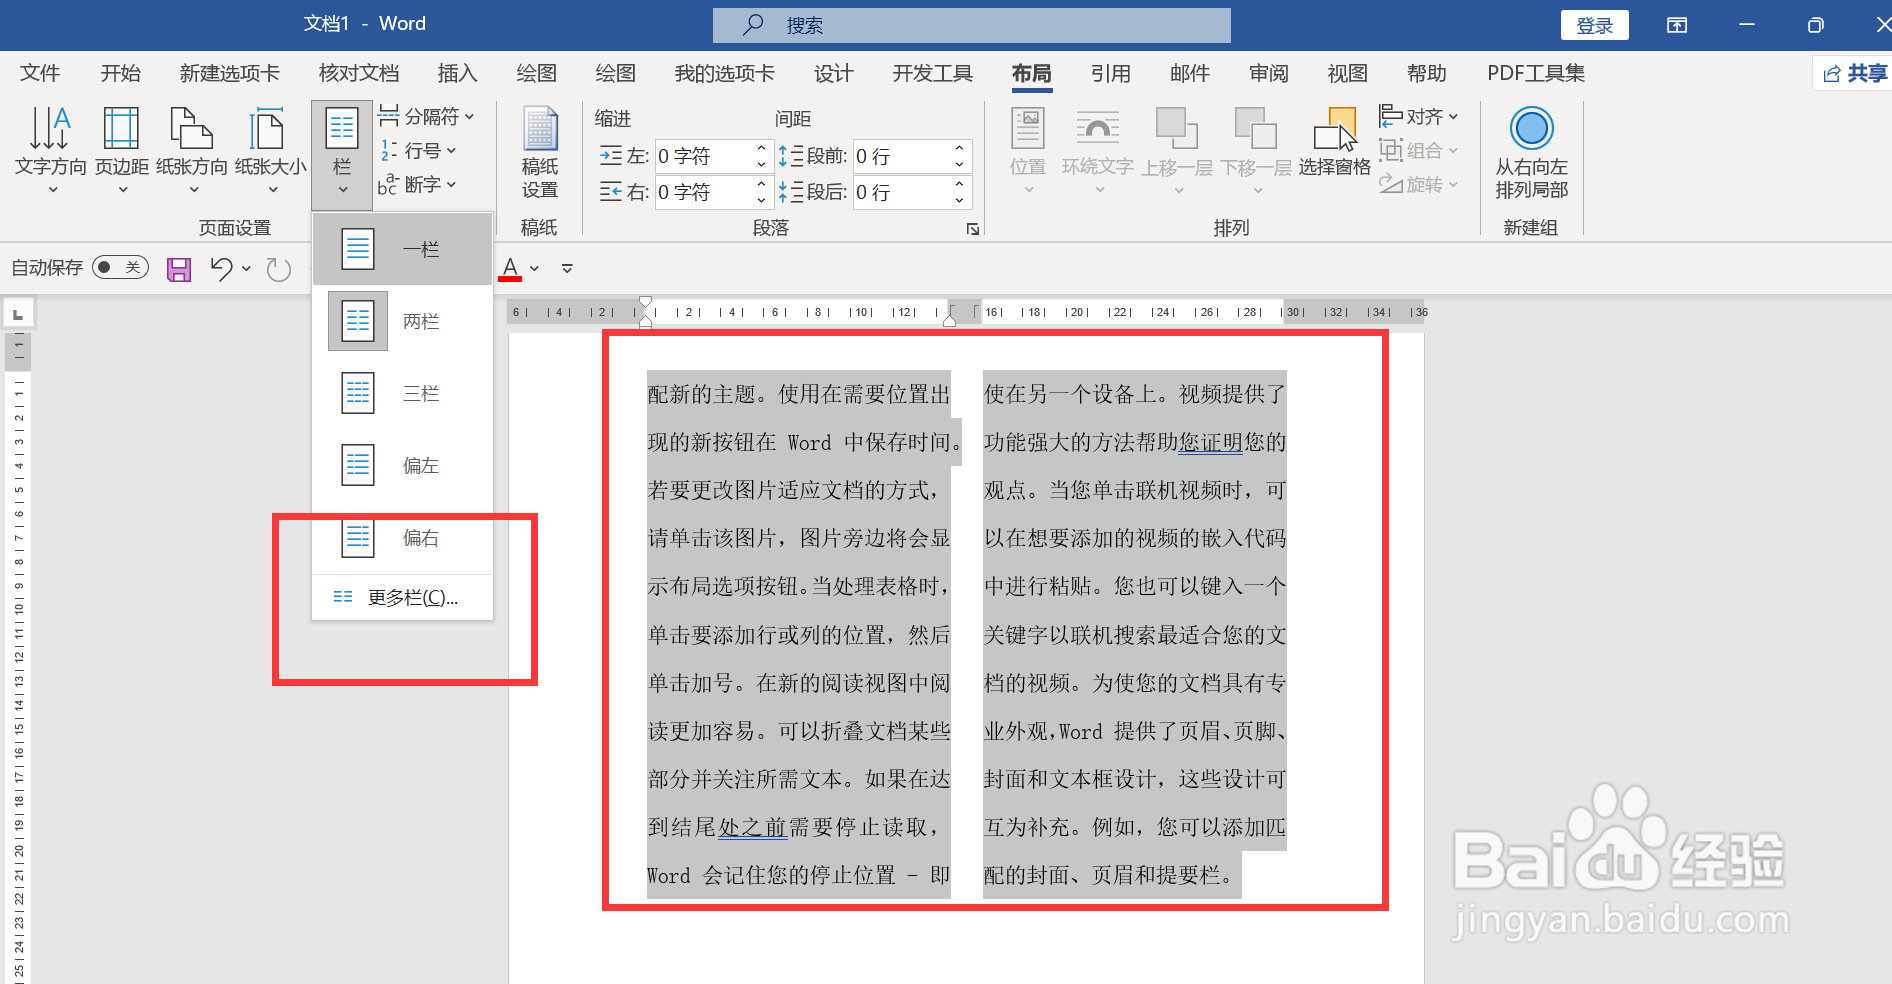Open the Margins (页边距) menu
Image resolution: width=1892 pixels, height=984 pixels.
[122, 149]
